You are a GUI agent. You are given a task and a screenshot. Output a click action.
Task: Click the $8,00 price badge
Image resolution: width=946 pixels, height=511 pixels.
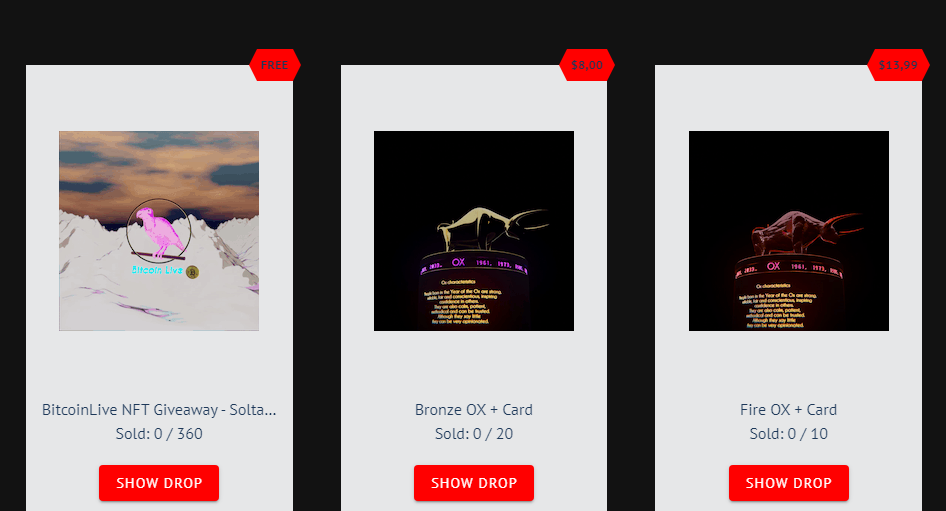click(x=587, y=65)
